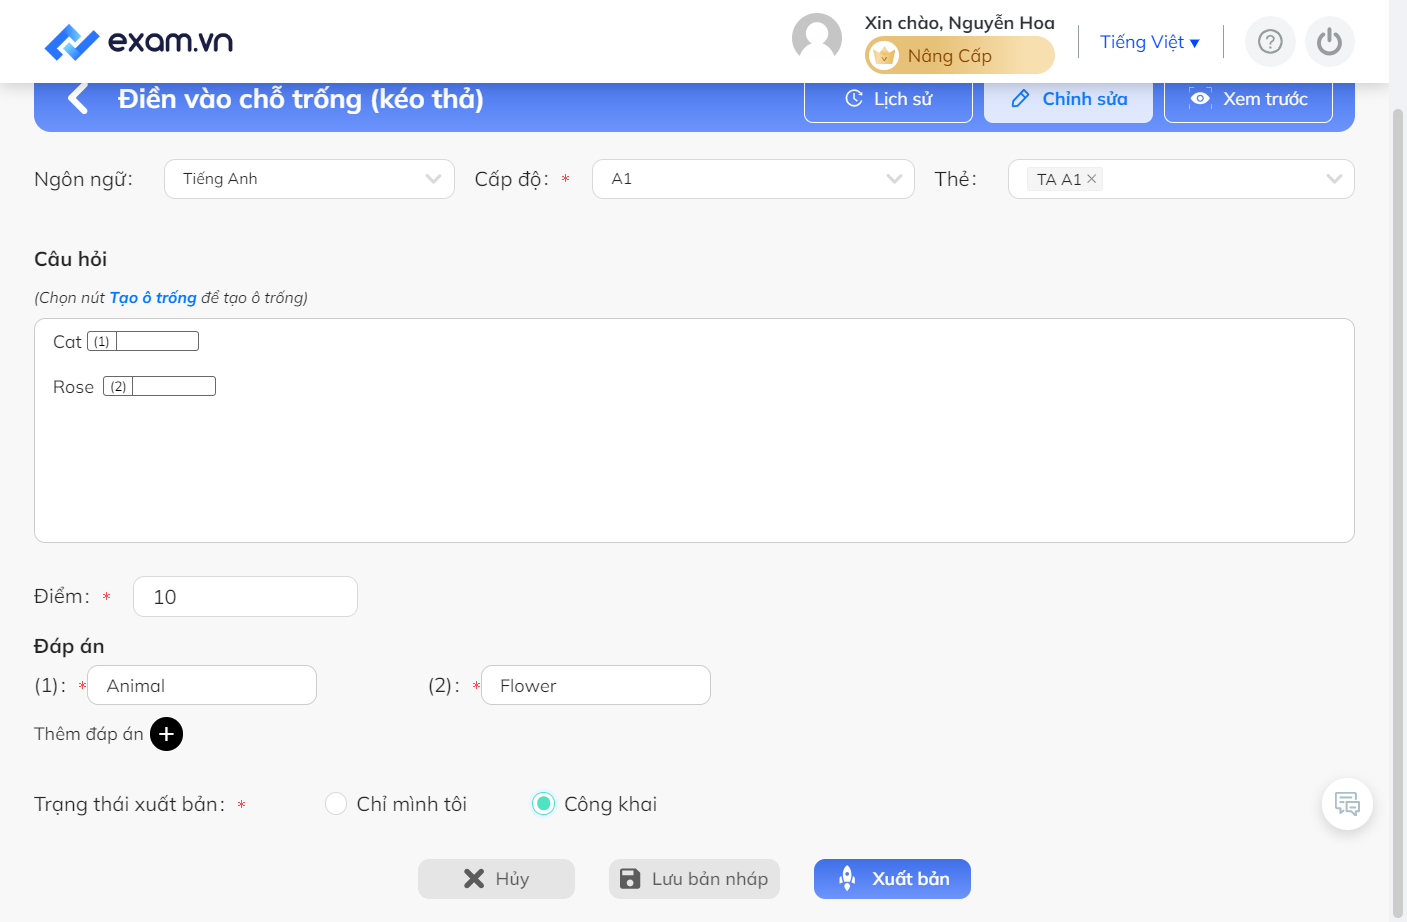1407x922 pixels.
Task: Click answer (2) field containing Flower
Action: click(596, 686)
